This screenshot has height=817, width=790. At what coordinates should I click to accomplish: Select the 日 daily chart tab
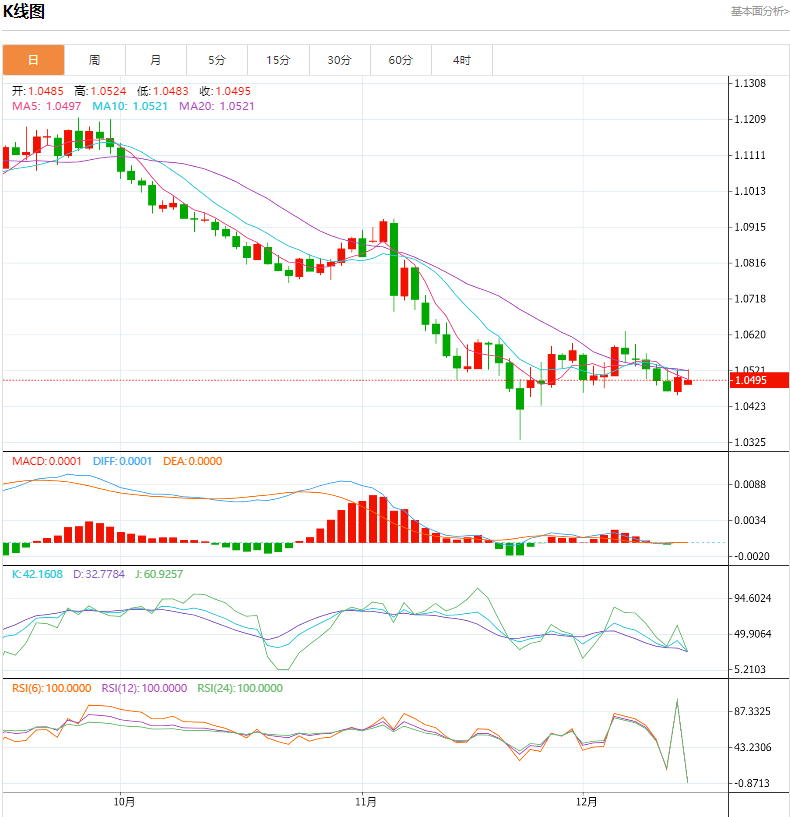[33, 60]
